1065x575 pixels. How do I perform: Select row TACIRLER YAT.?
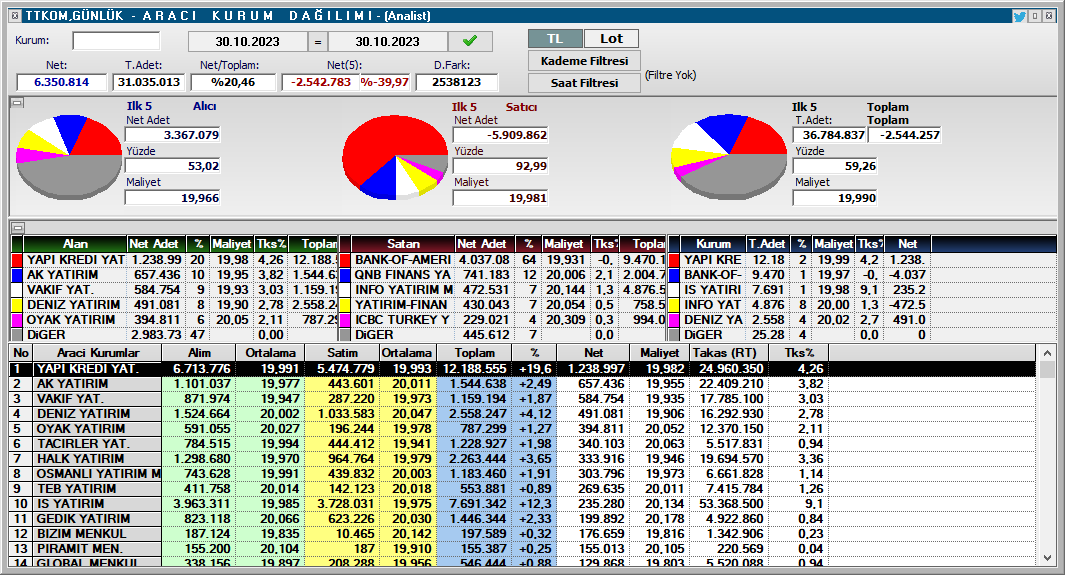tap(523, 443)
